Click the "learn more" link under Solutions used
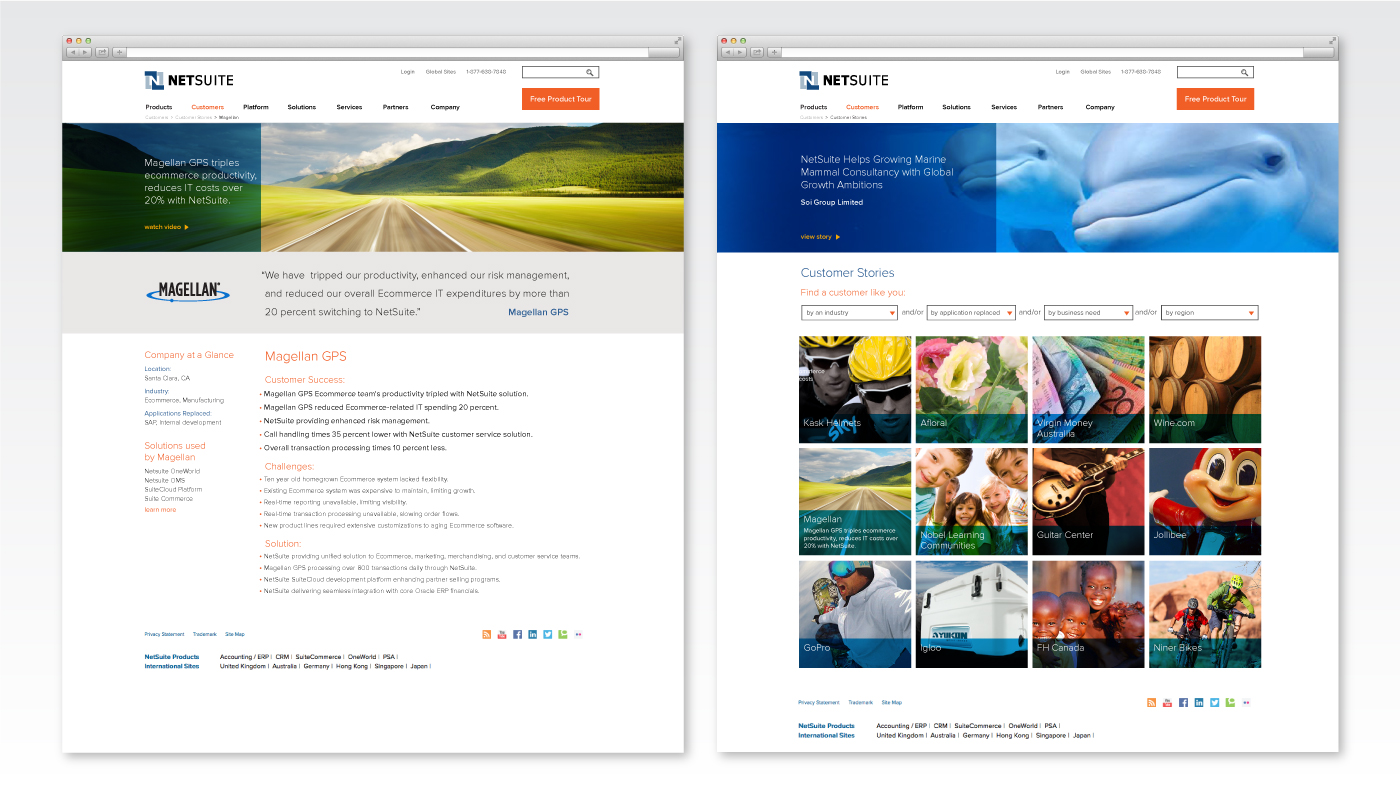Image resolution: width=1400 pixels, height=790 pixels. point(160,510)
